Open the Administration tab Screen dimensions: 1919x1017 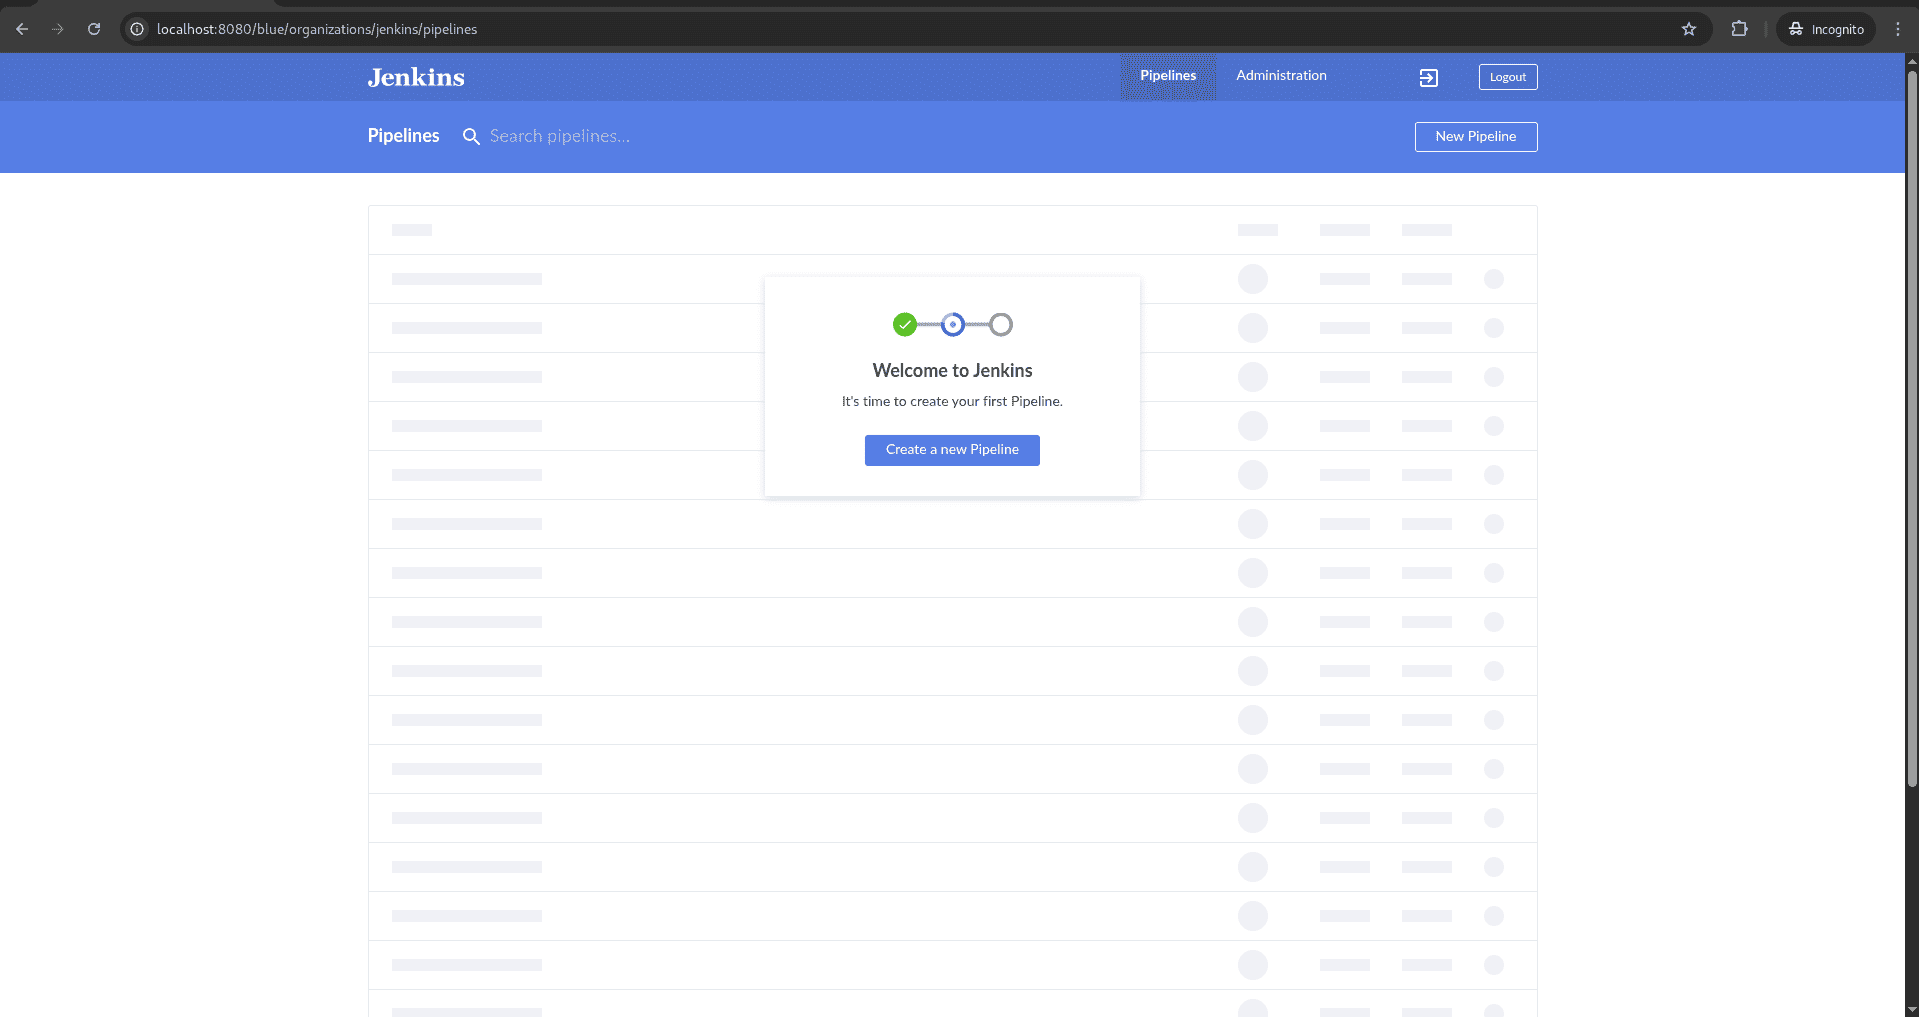pos(1281,75)
